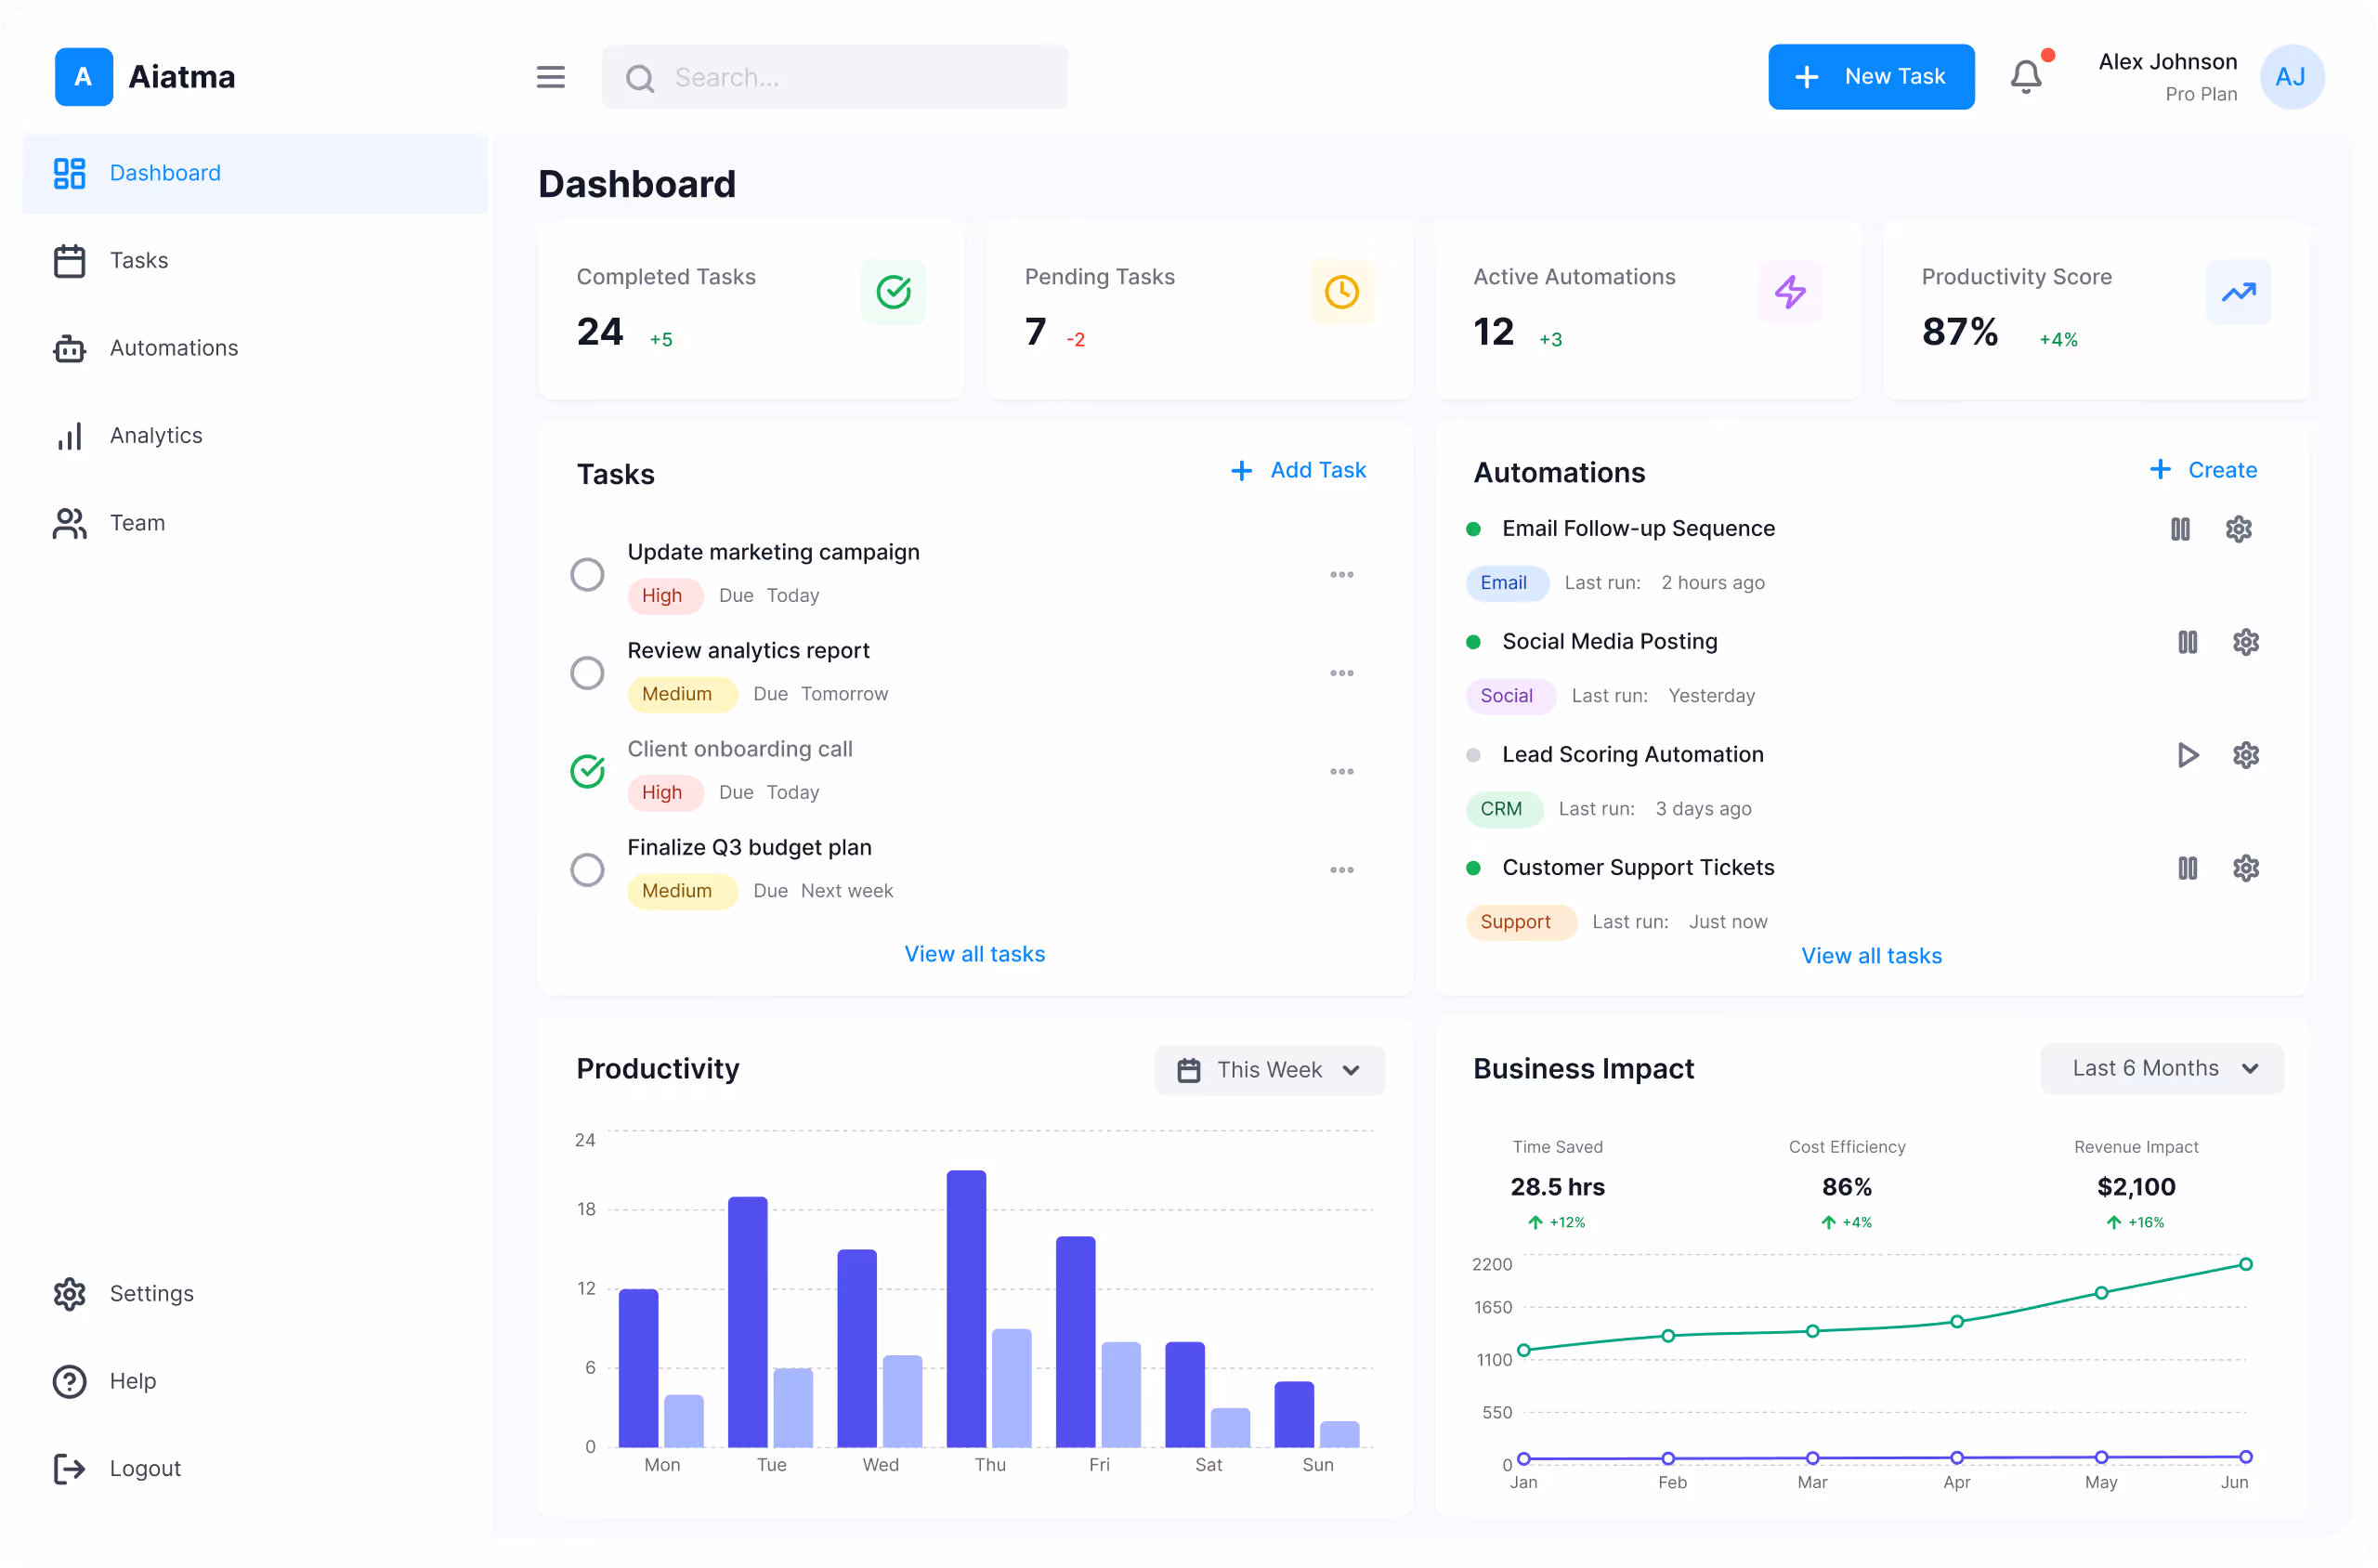Click the New Task button

pos(1871,77)
